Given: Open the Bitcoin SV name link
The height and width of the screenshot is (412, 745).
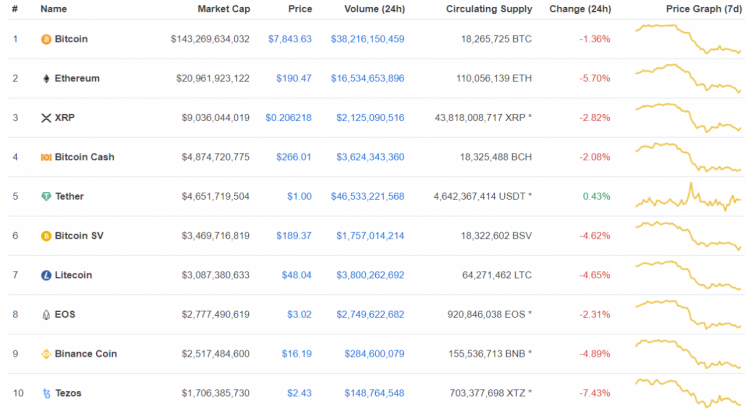Looking at the screenshot, I should (x=79, y=236).
